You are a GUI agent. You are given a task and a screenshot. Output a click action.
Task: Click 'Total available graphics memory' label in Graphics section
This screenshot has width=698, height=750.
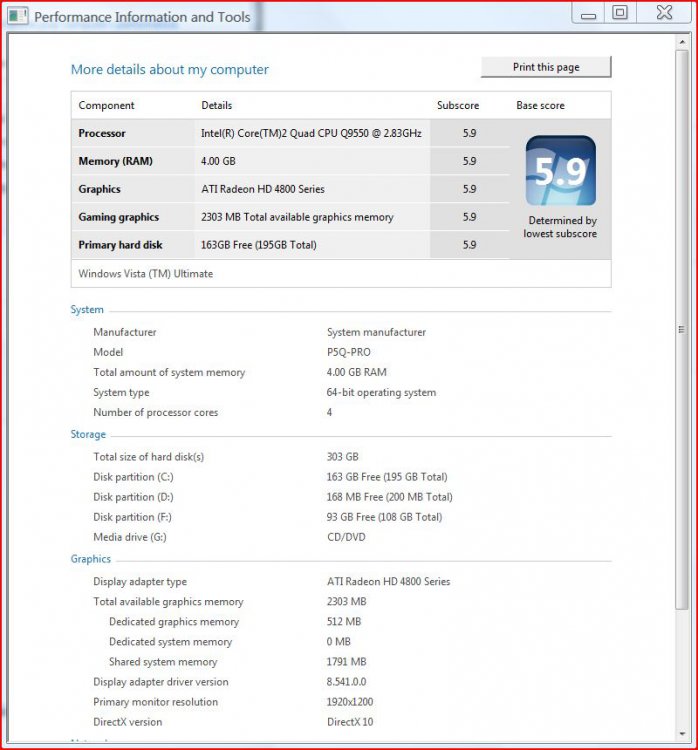pyautogui.click(x=168, y=602)
